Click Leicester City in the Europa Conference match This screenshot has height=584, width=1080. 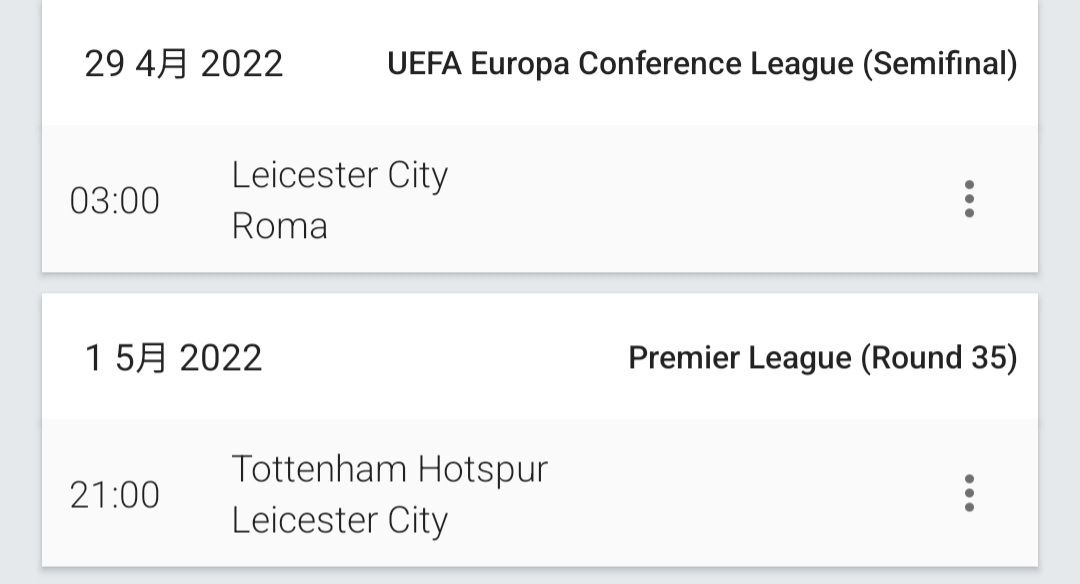click(340, 175)
